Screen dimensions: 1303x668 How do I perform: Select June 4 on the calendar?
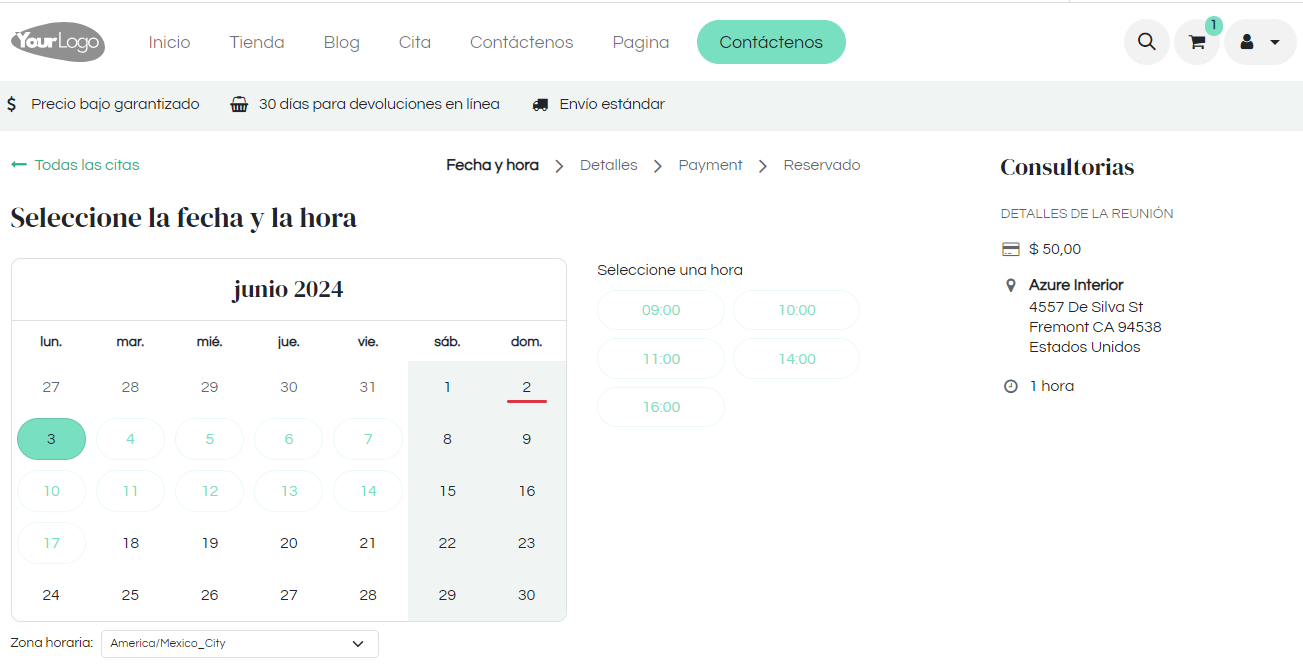click(x=130, y=439)
